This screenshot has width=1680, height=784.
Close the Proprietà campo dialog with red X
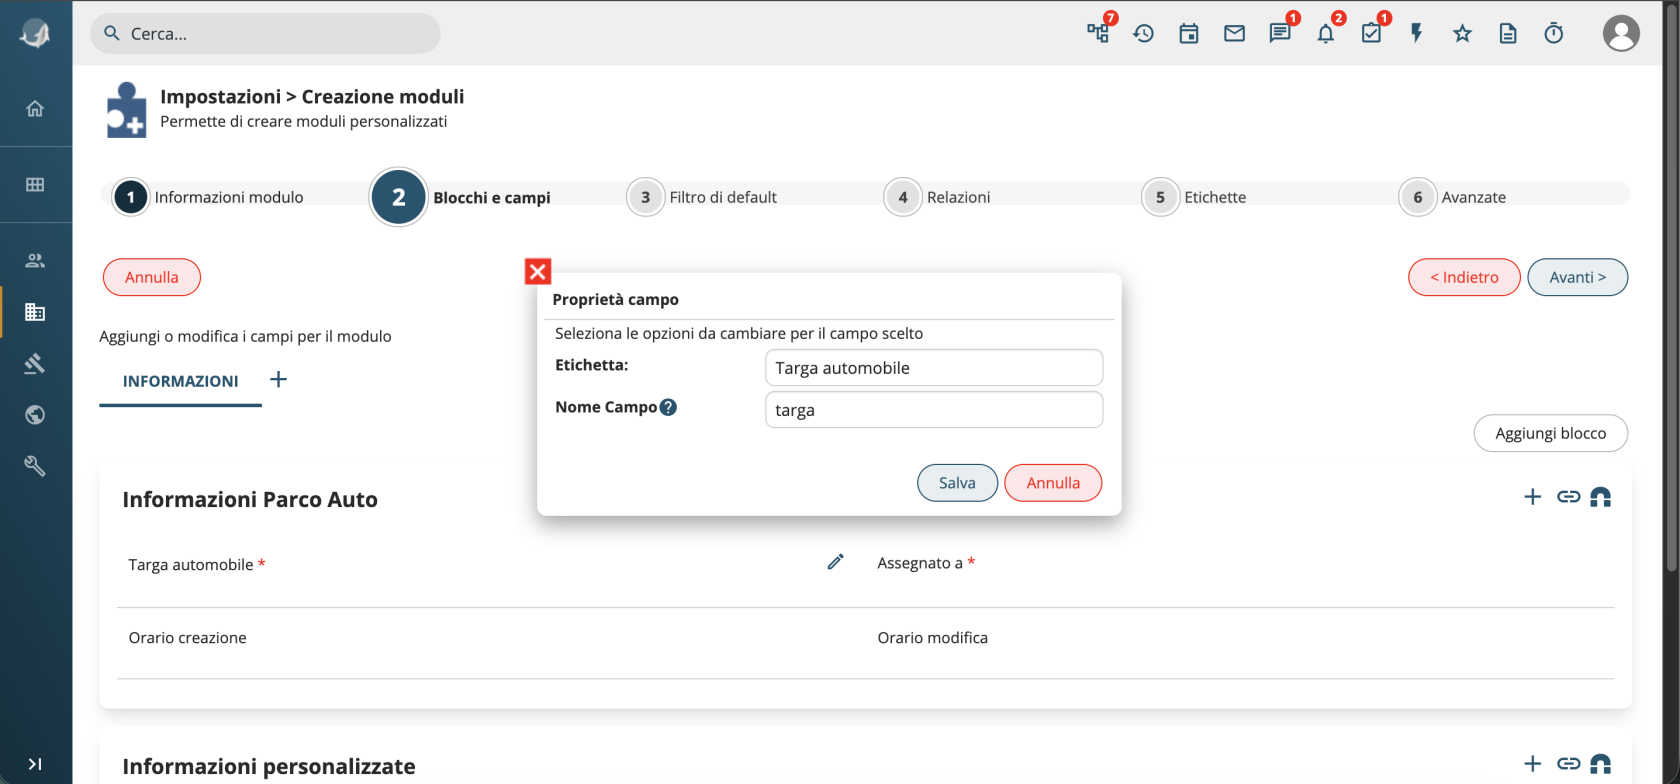(x=538, y=271)
